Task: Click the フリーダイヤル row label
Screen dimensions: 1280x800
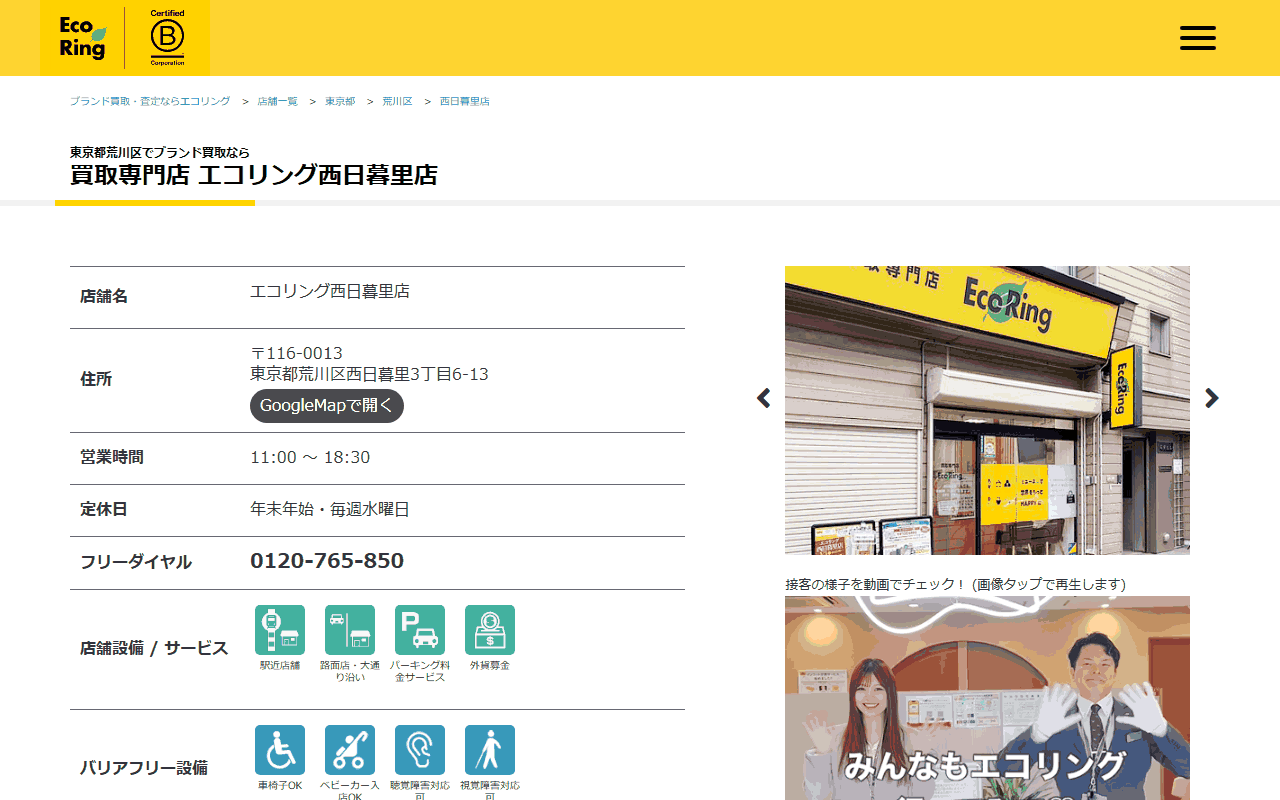Action: (x=136, y=562)
